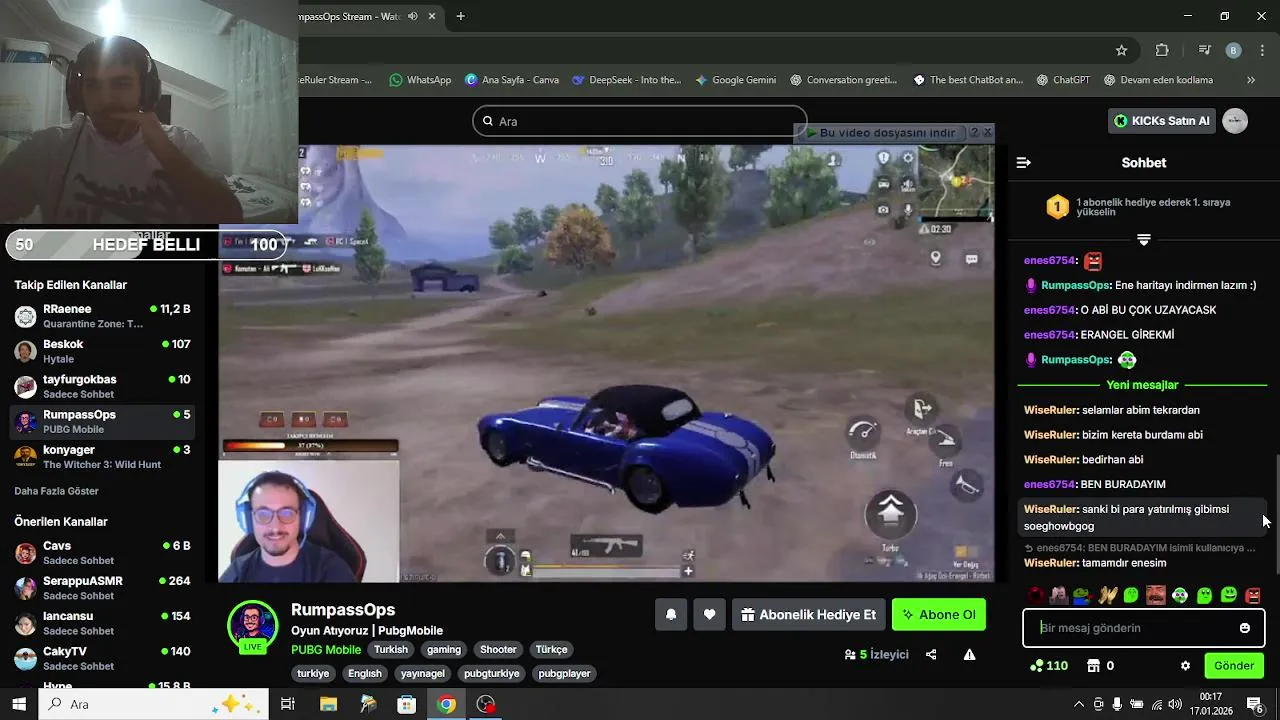This screenshot has width=1280, height=720.
Task: Follow channel with the heart button
Action: pyautogui.click(x=709, y=614)
